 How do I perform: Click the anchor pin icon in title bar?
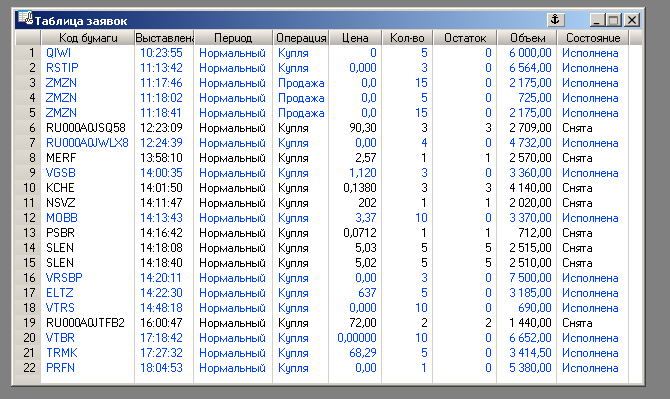[x=555, y=20]
